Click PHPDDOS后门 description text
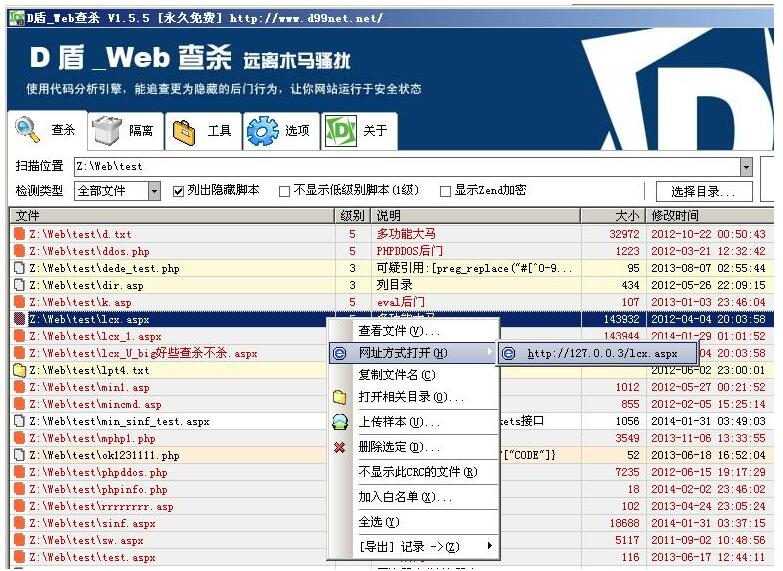 tap(409, 251)
